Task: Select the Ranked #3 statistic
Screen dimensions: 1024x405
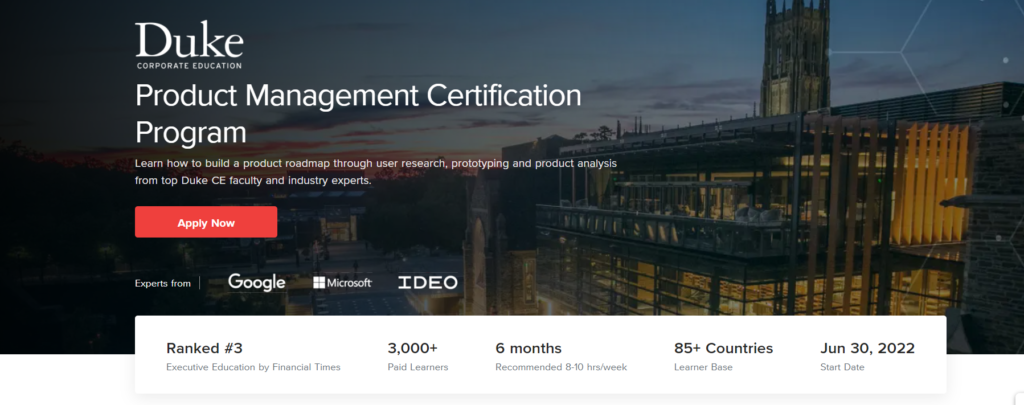Action: (x=204, y=348)
